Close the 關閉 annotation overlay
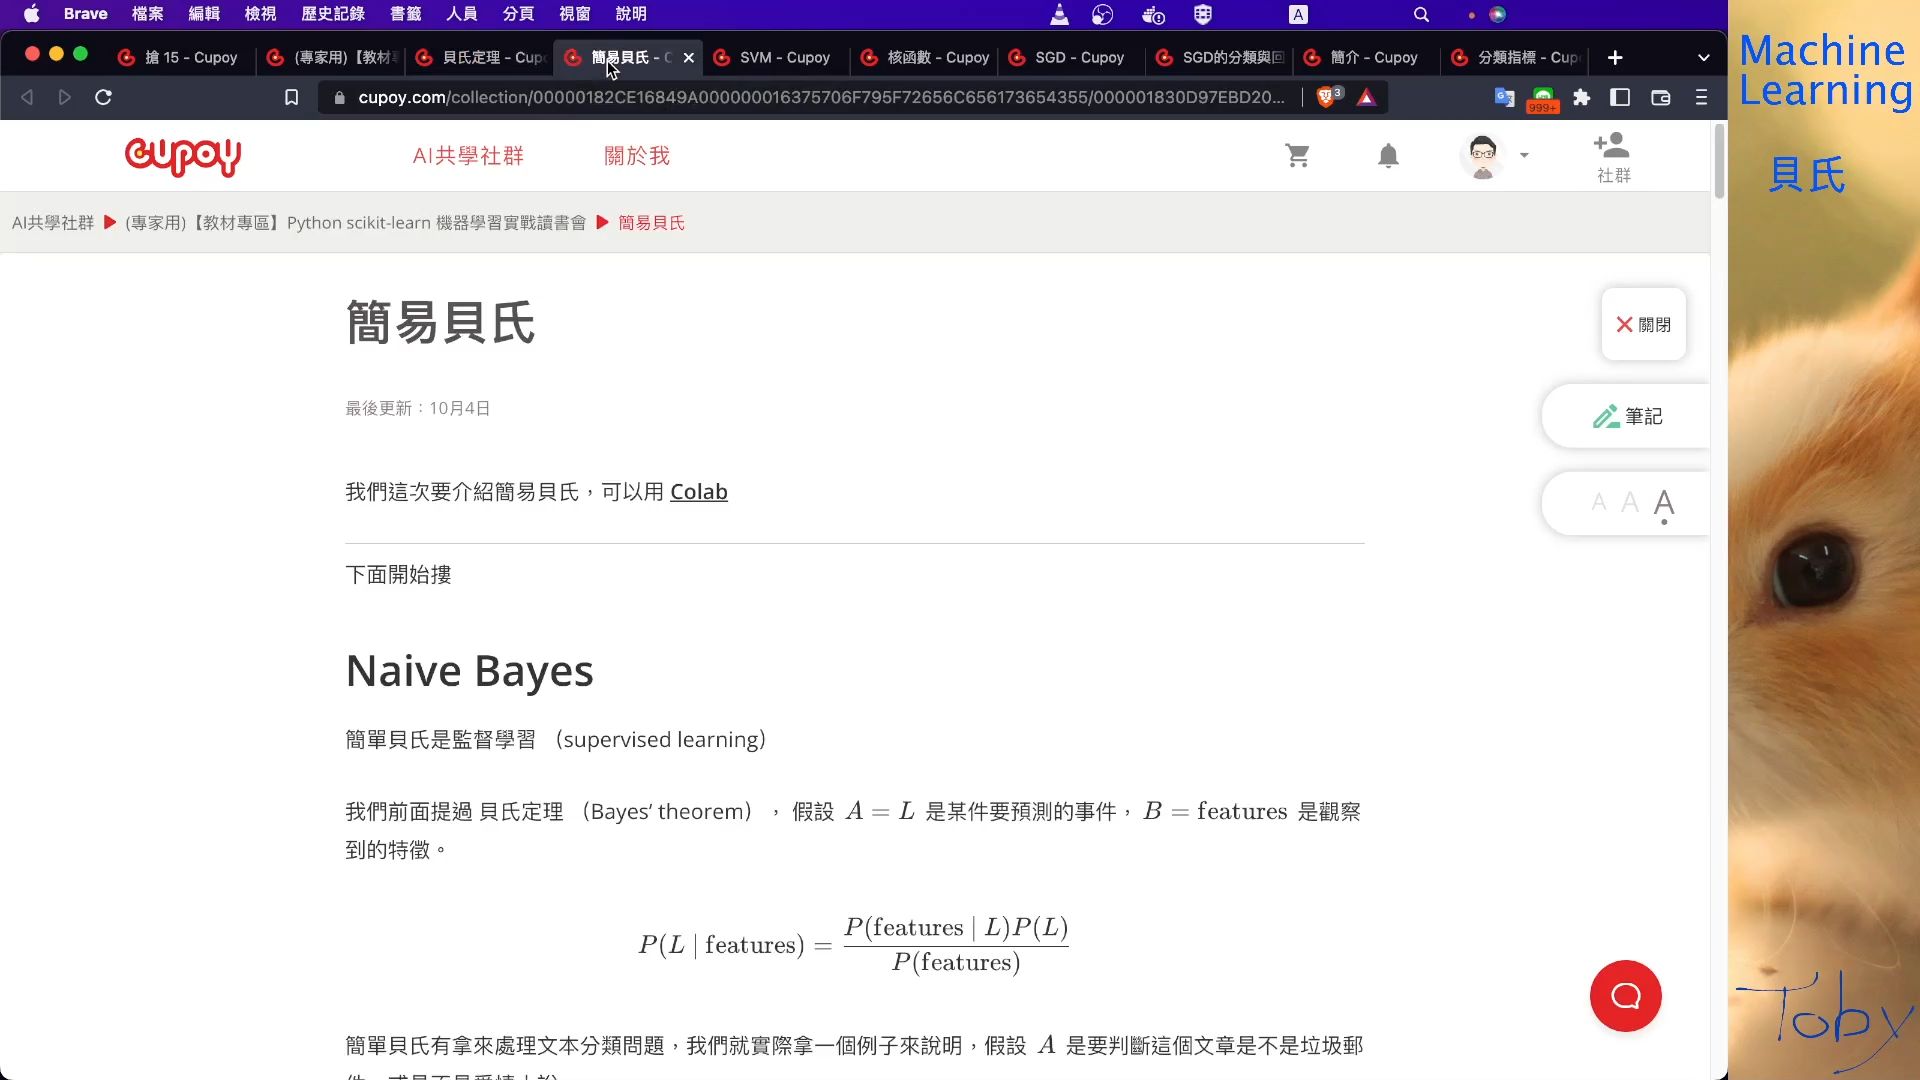The height and width of the screenshot is (1080, 1920). click(1643, 324)
